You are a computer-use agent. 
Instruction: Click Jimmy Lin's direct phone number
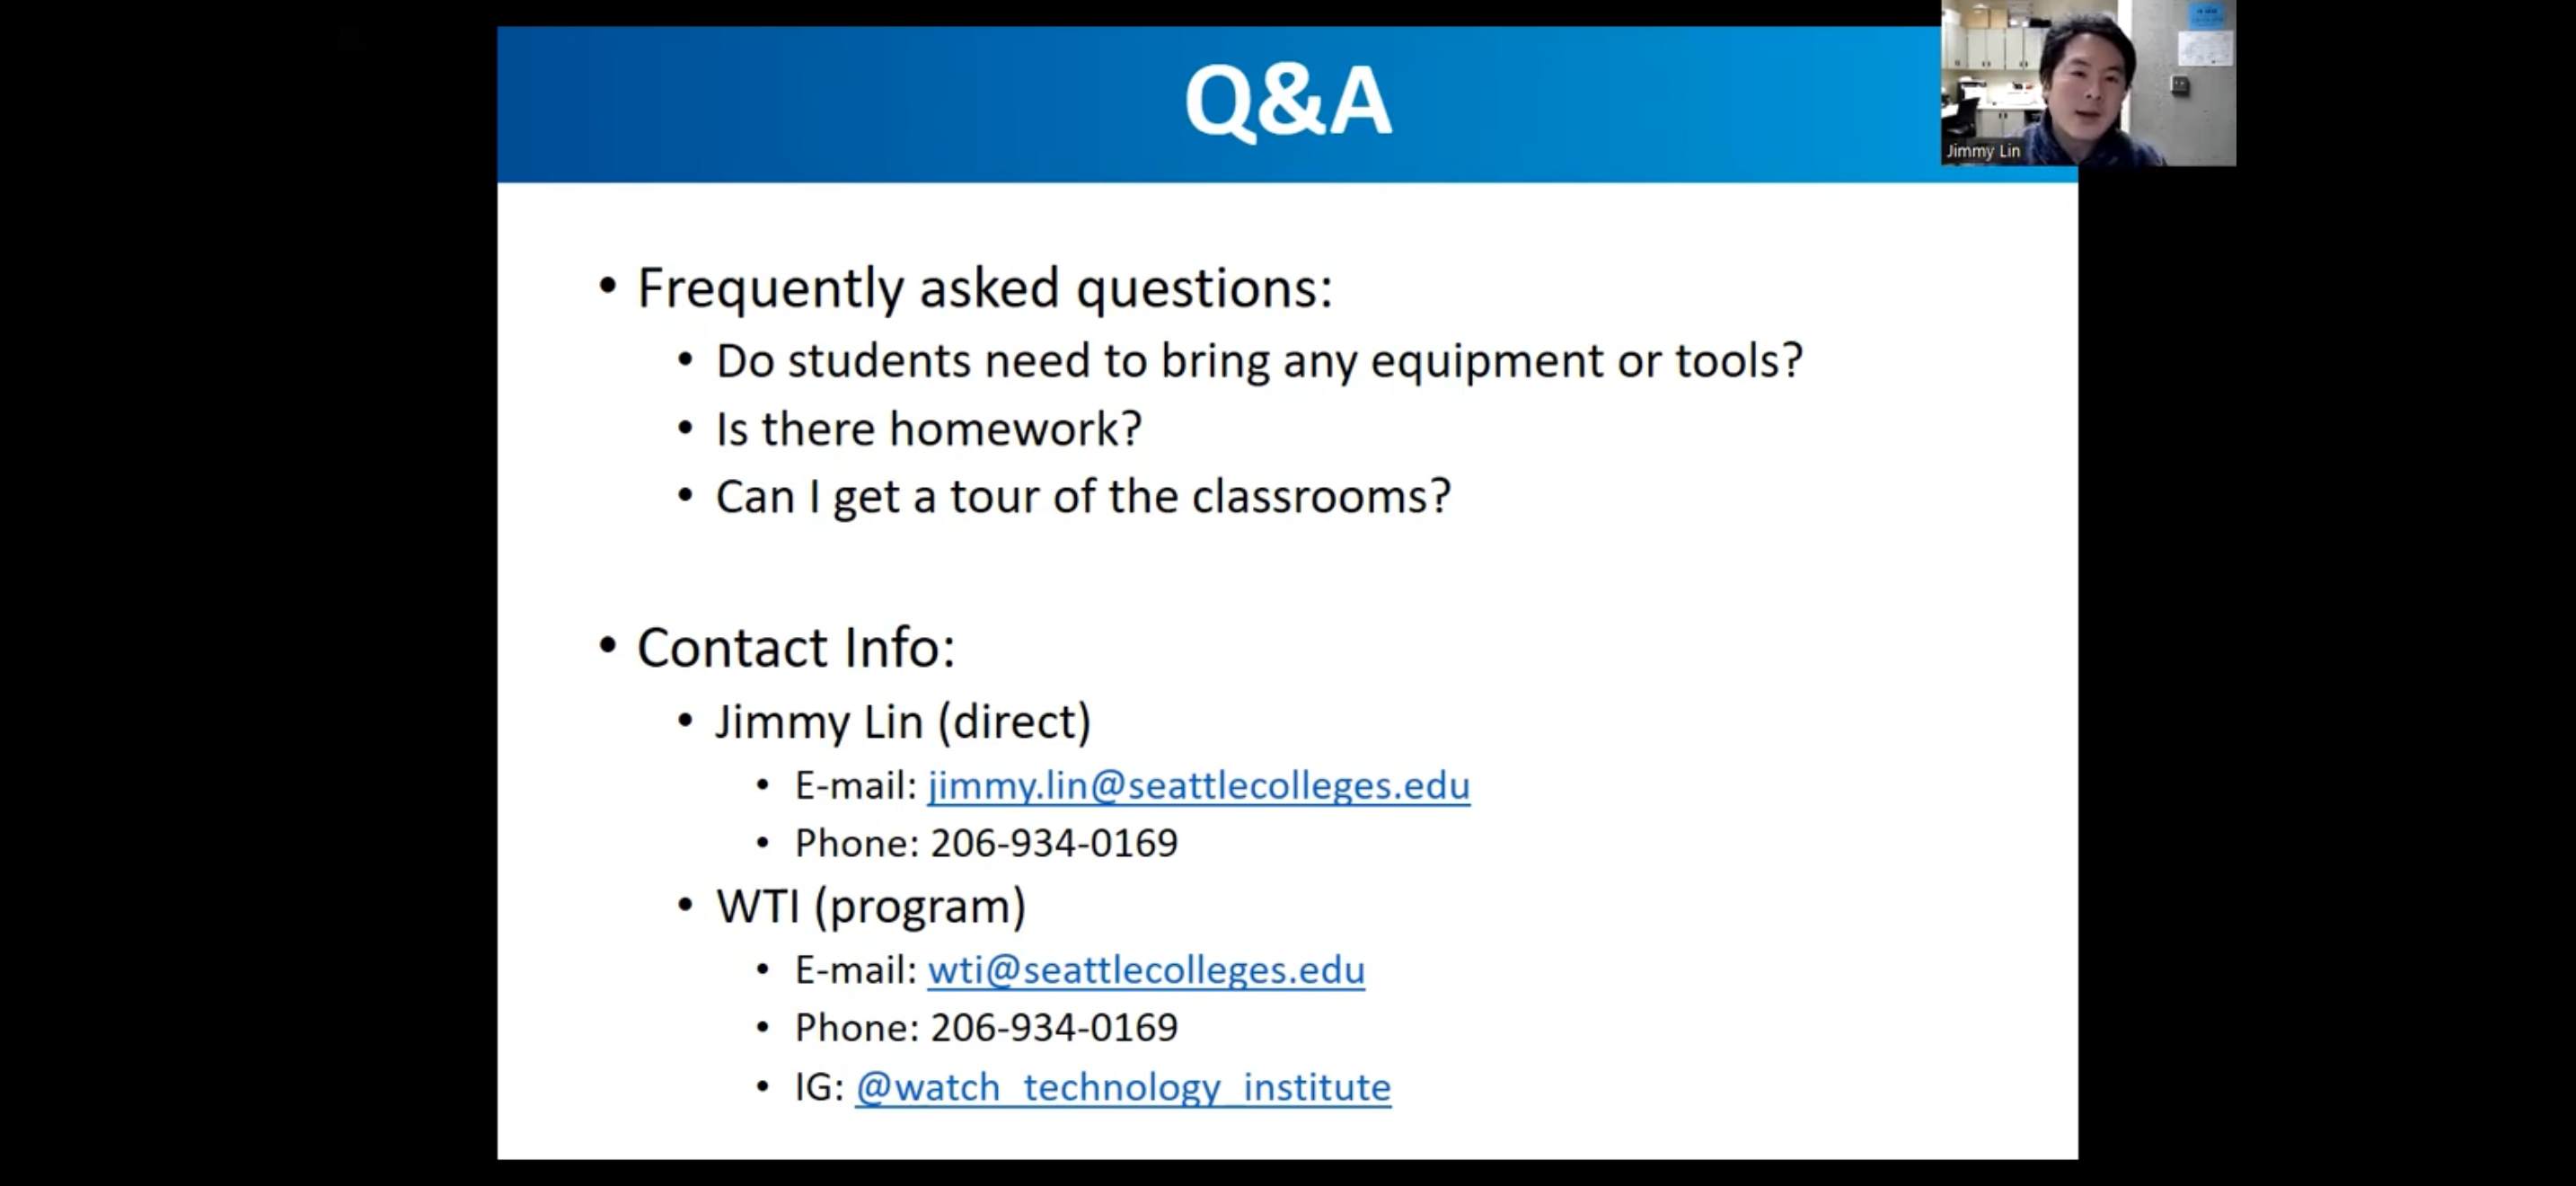pyautogui.click(x=1053, y=843)
